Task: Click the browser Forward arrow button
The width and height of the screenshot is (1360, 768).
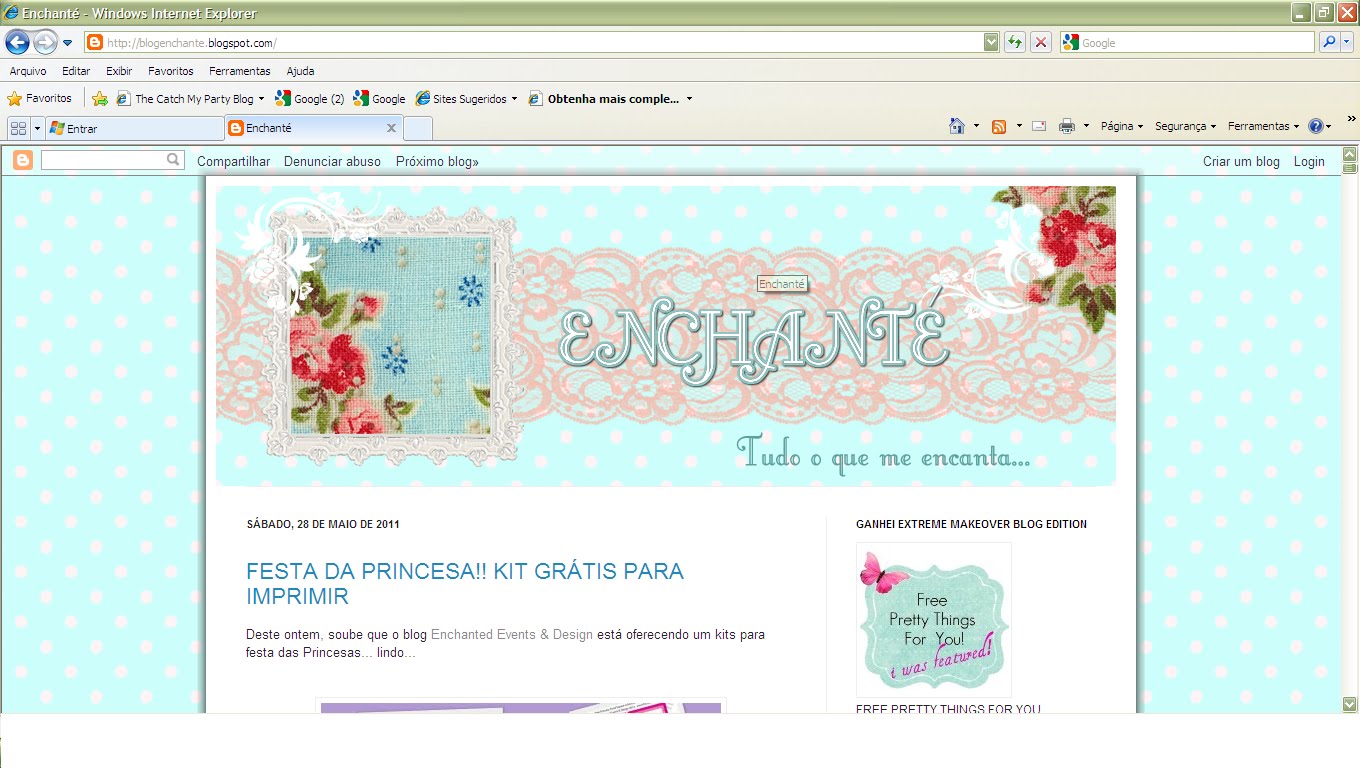Action: click(45, 42)
